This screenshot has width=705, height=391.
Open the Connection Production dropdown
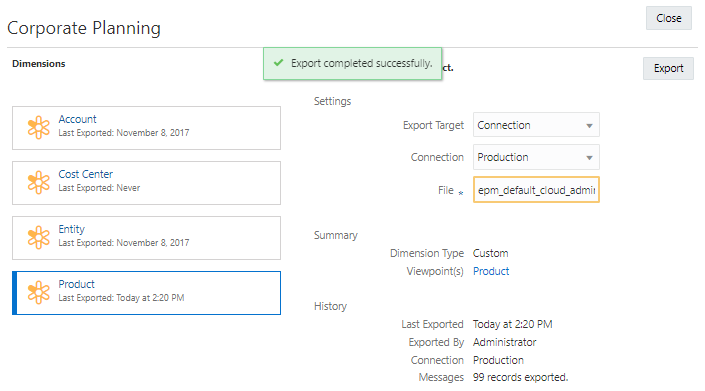[x=536, y=157]
